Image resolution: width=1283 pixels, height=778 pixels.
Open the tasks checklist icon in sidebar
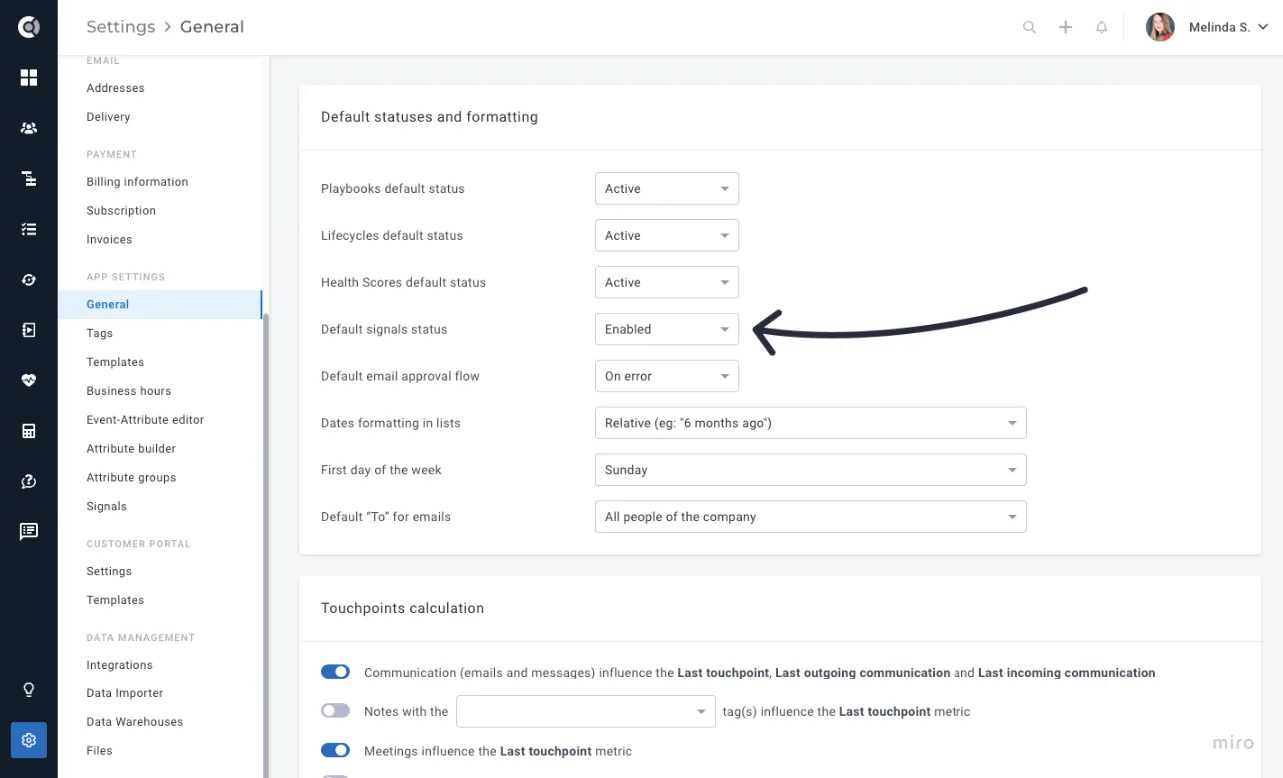pos(29,229)
